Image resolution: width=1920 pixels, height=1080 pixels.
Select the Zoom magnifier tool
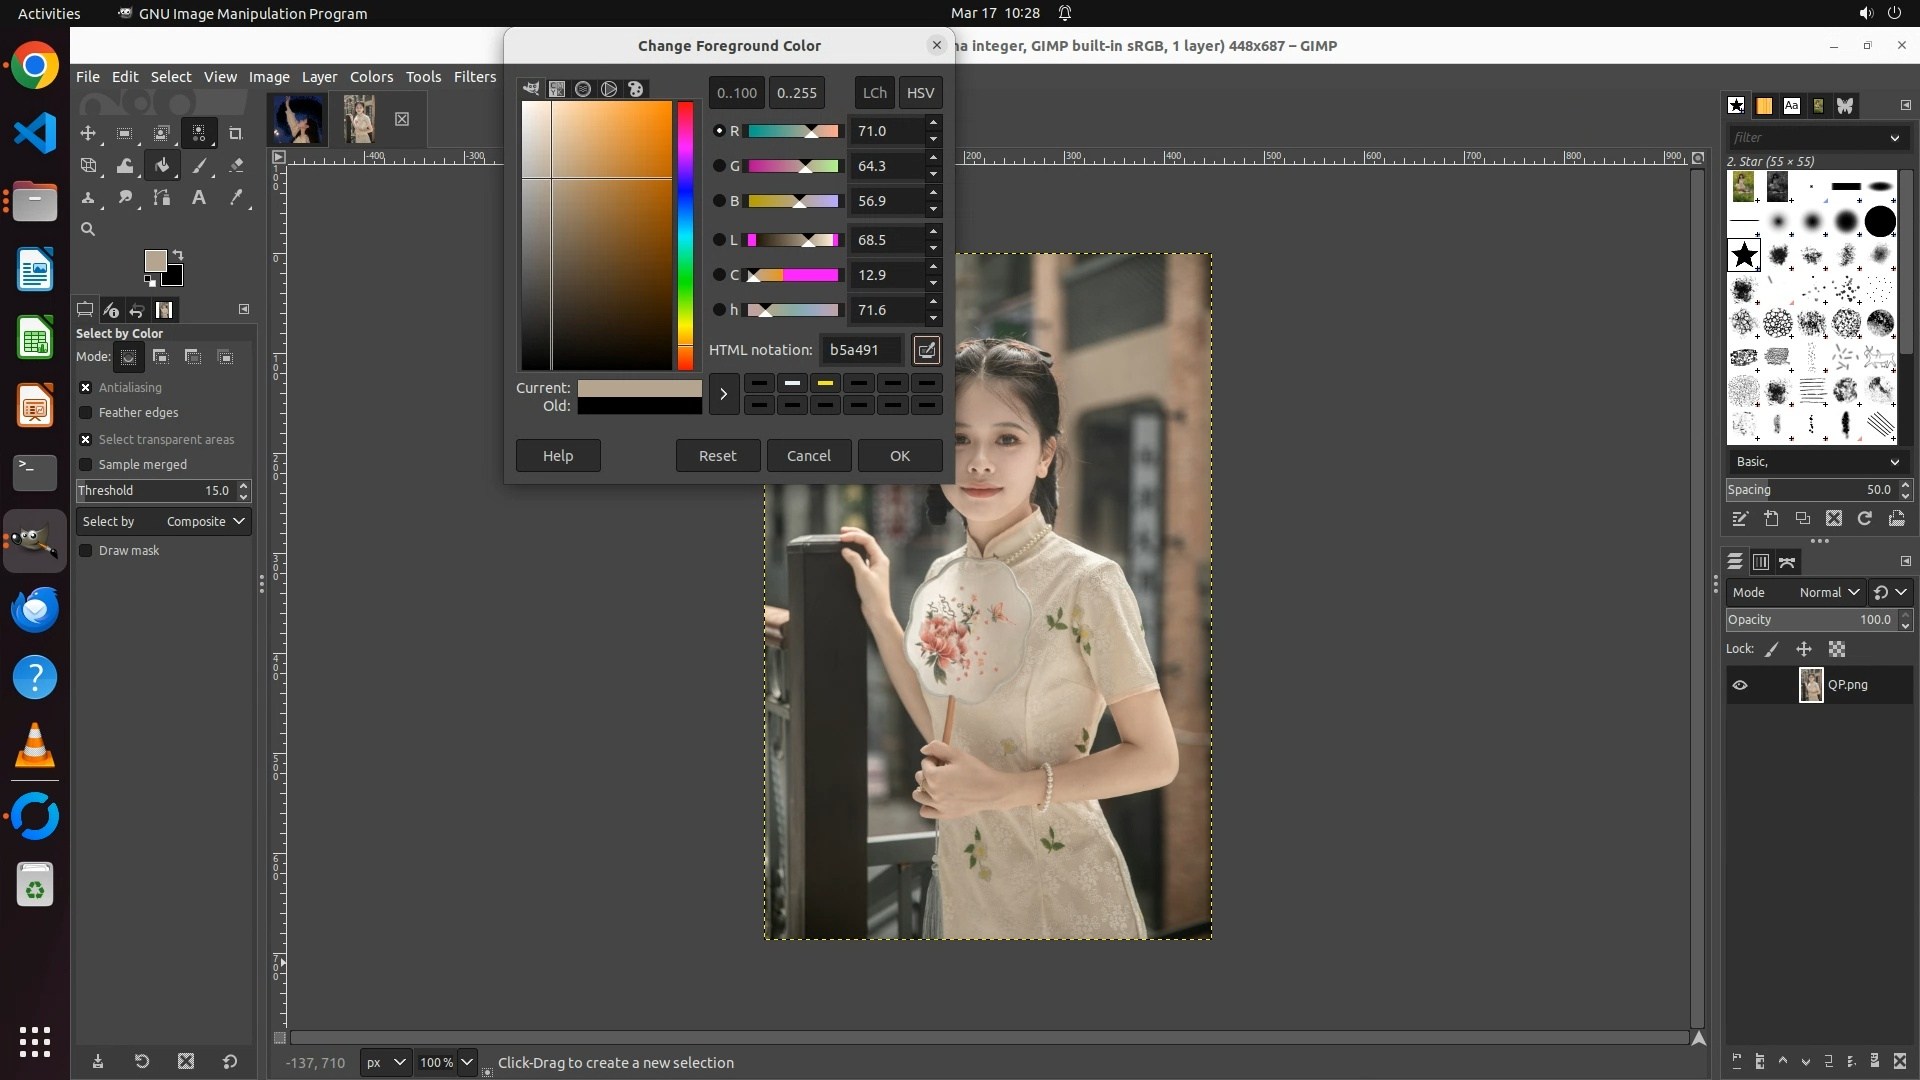[88, 229]
